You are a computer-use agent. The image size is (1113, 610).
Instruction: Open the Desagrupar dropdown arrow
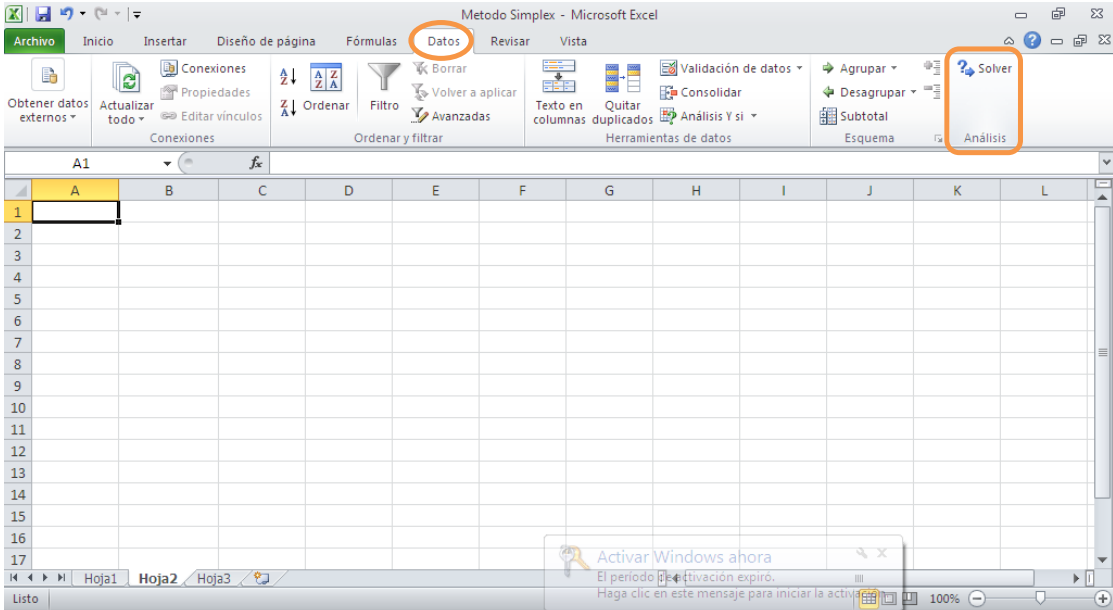pyautogui.click(x=914, y=92)
